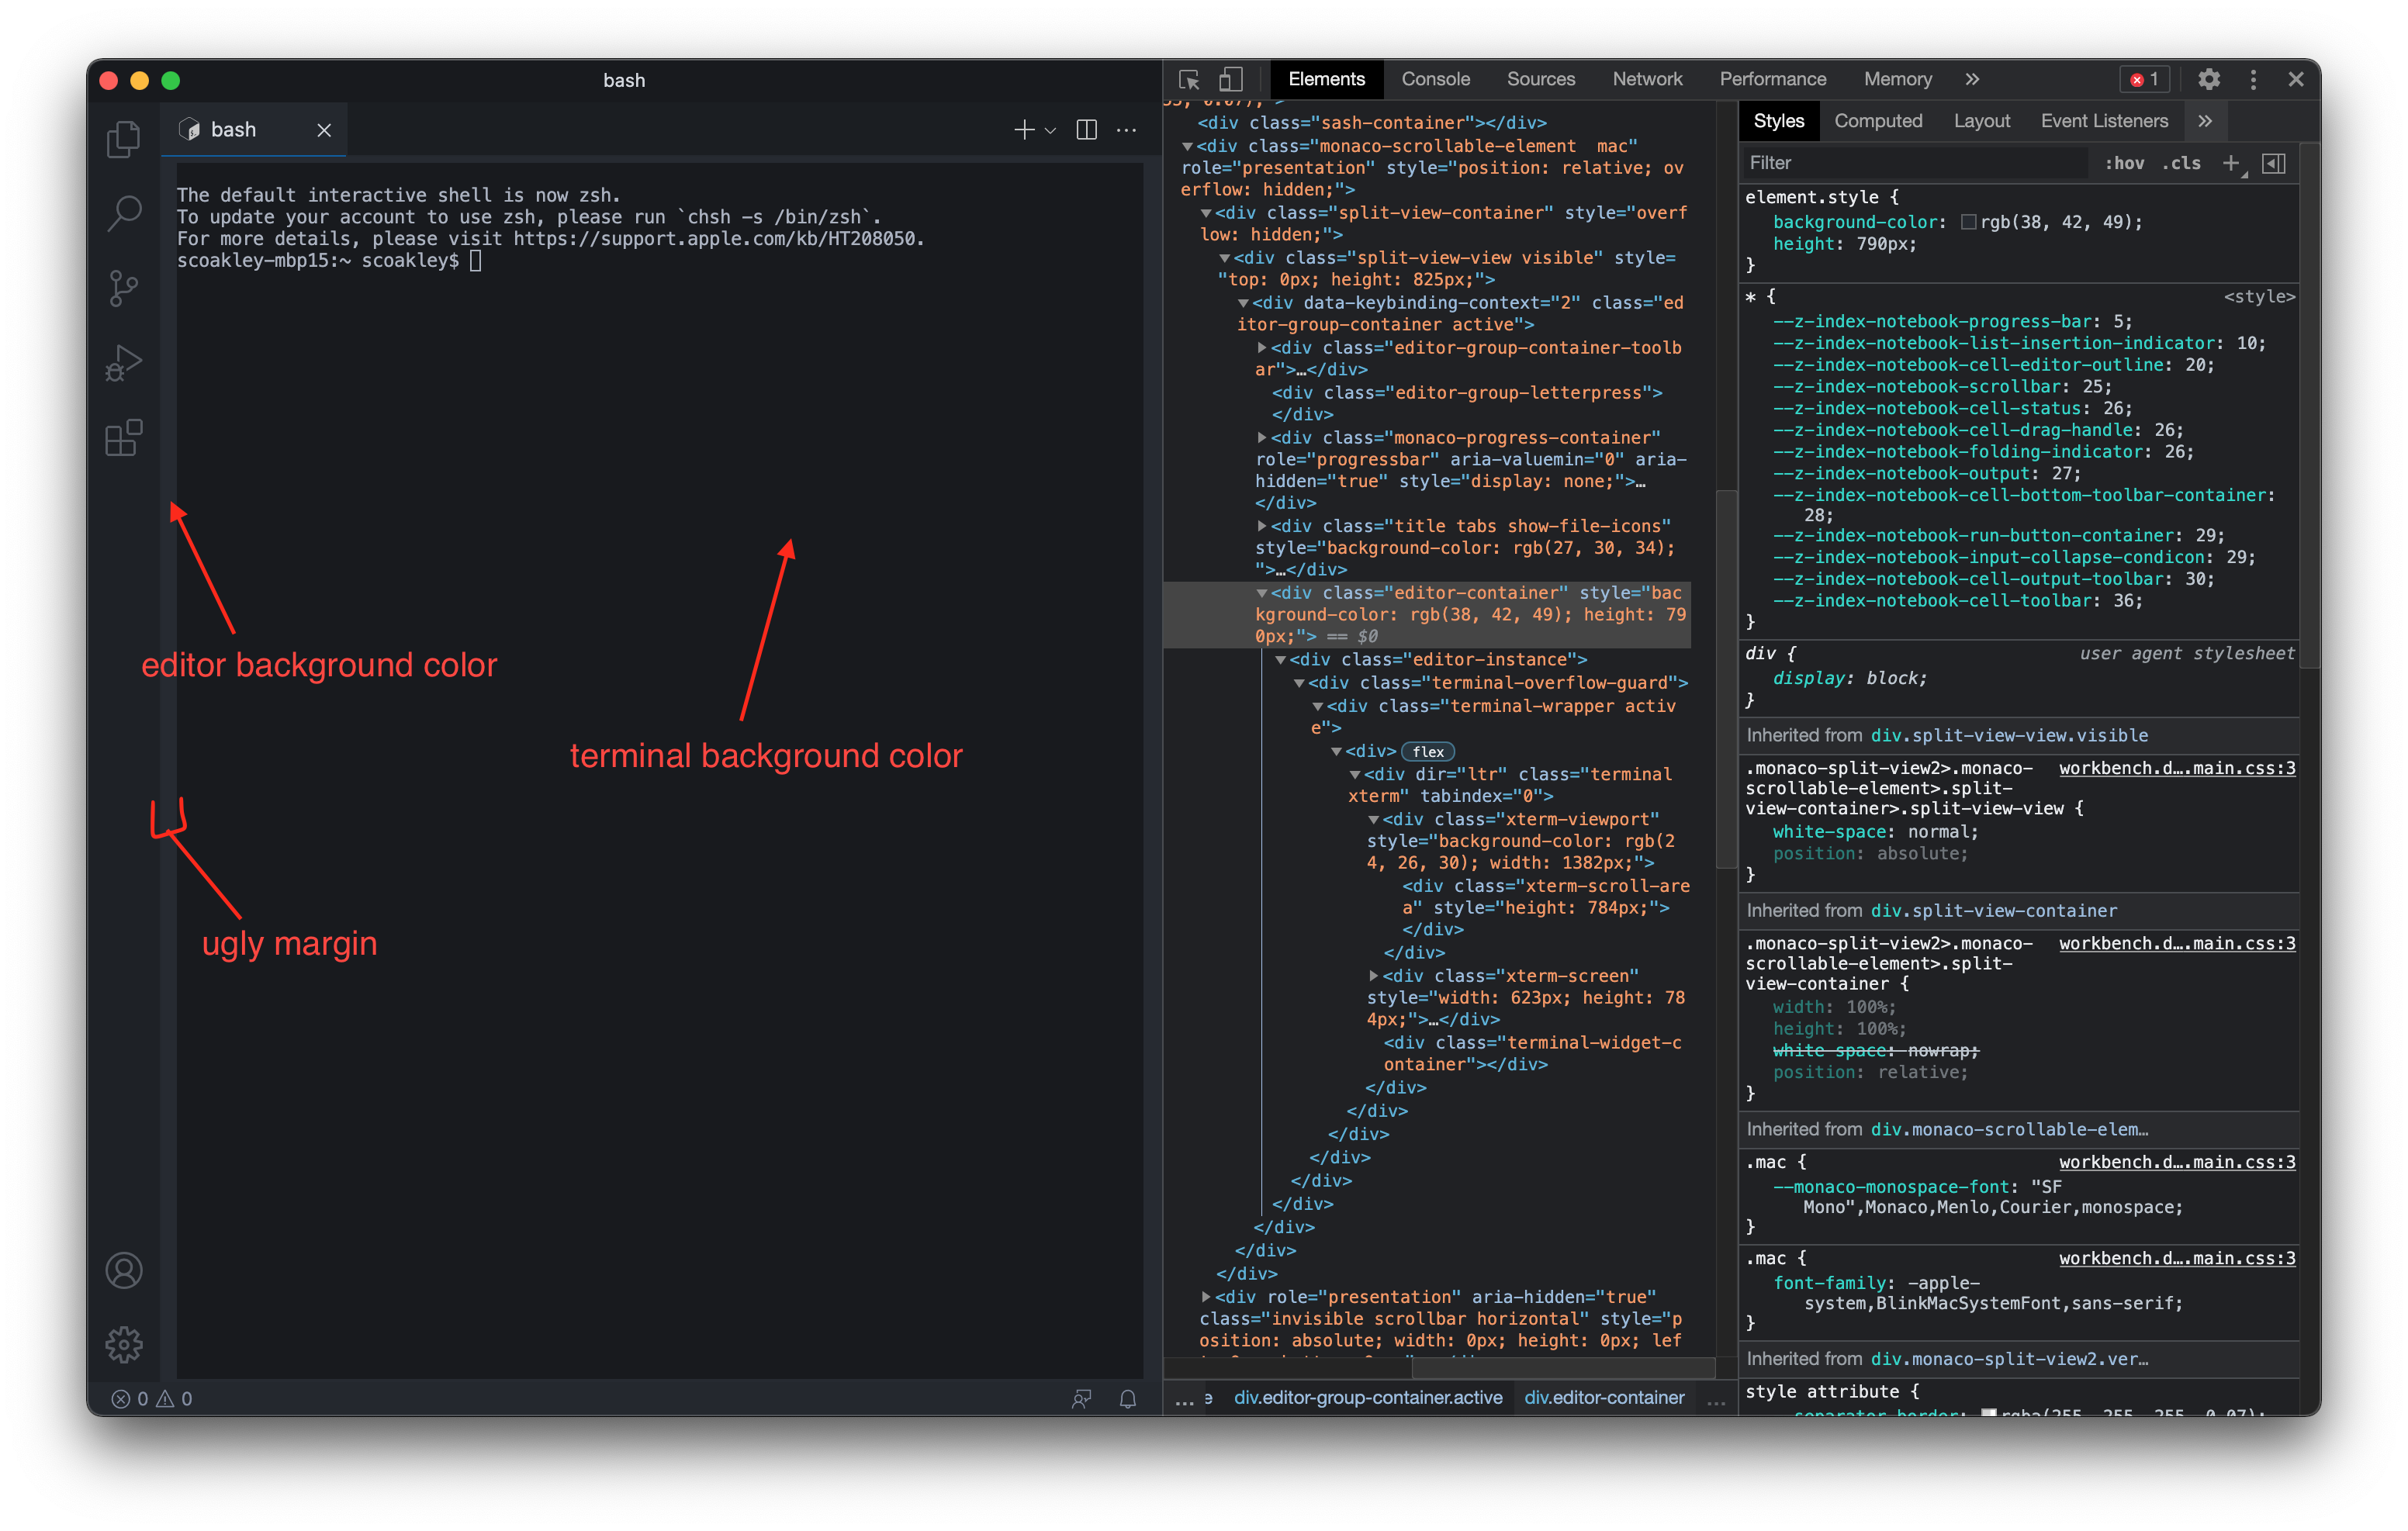The height and width of the screenshot is (1531, 2408).
Task: Toggle the .cls class editor
Action: tap(2182, 163)
